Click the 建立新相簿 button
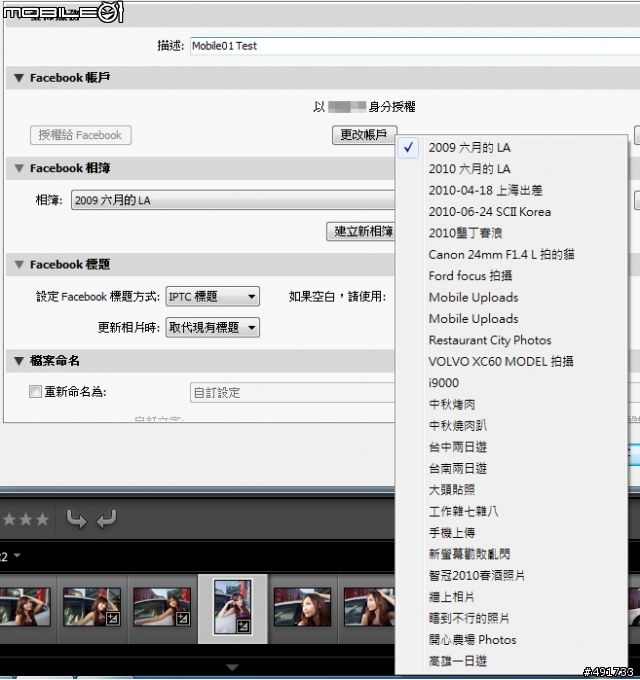Image resolution: width=640 pixels, height=680 pixels. click(362, 231)
